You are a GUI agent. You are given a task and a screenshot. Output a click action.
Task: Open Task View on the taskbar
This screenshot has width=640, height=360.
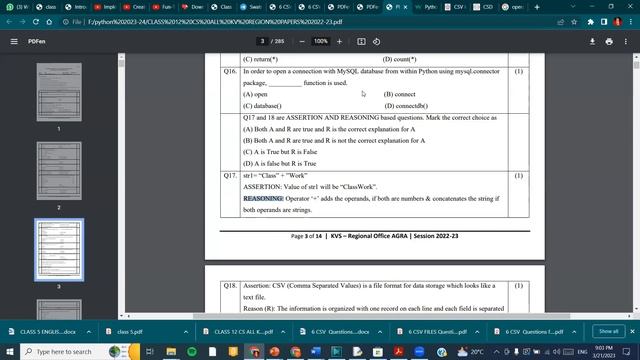click(149, 351)
